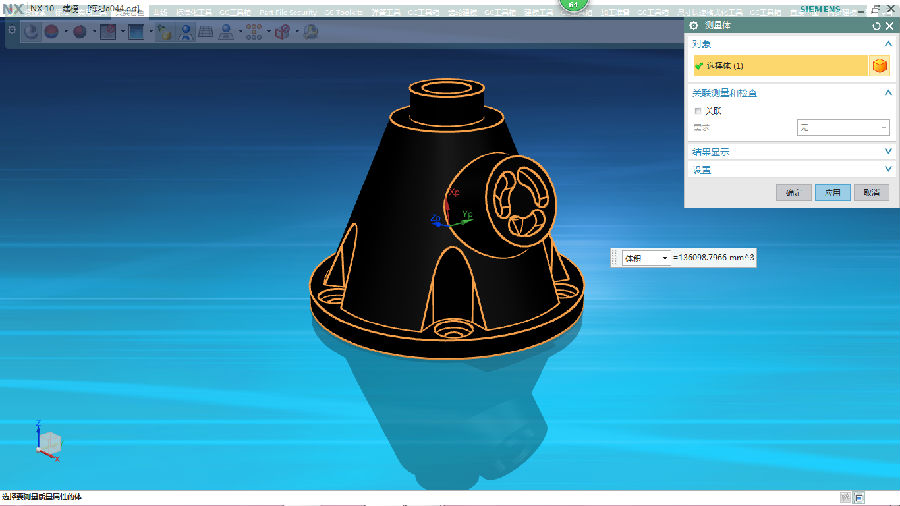The image size is (900, 506).
Task: Click toolbar options gear at far left
Action: [12, 31]
